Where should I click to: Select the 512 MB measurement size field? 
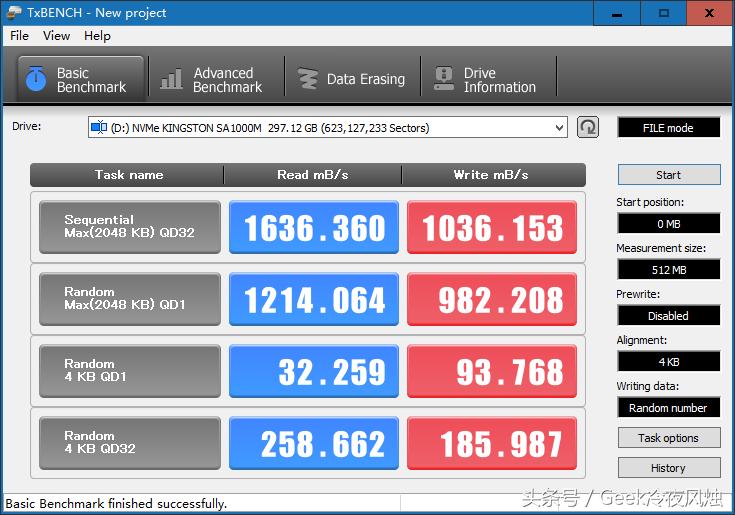click(x=668, y=270)
